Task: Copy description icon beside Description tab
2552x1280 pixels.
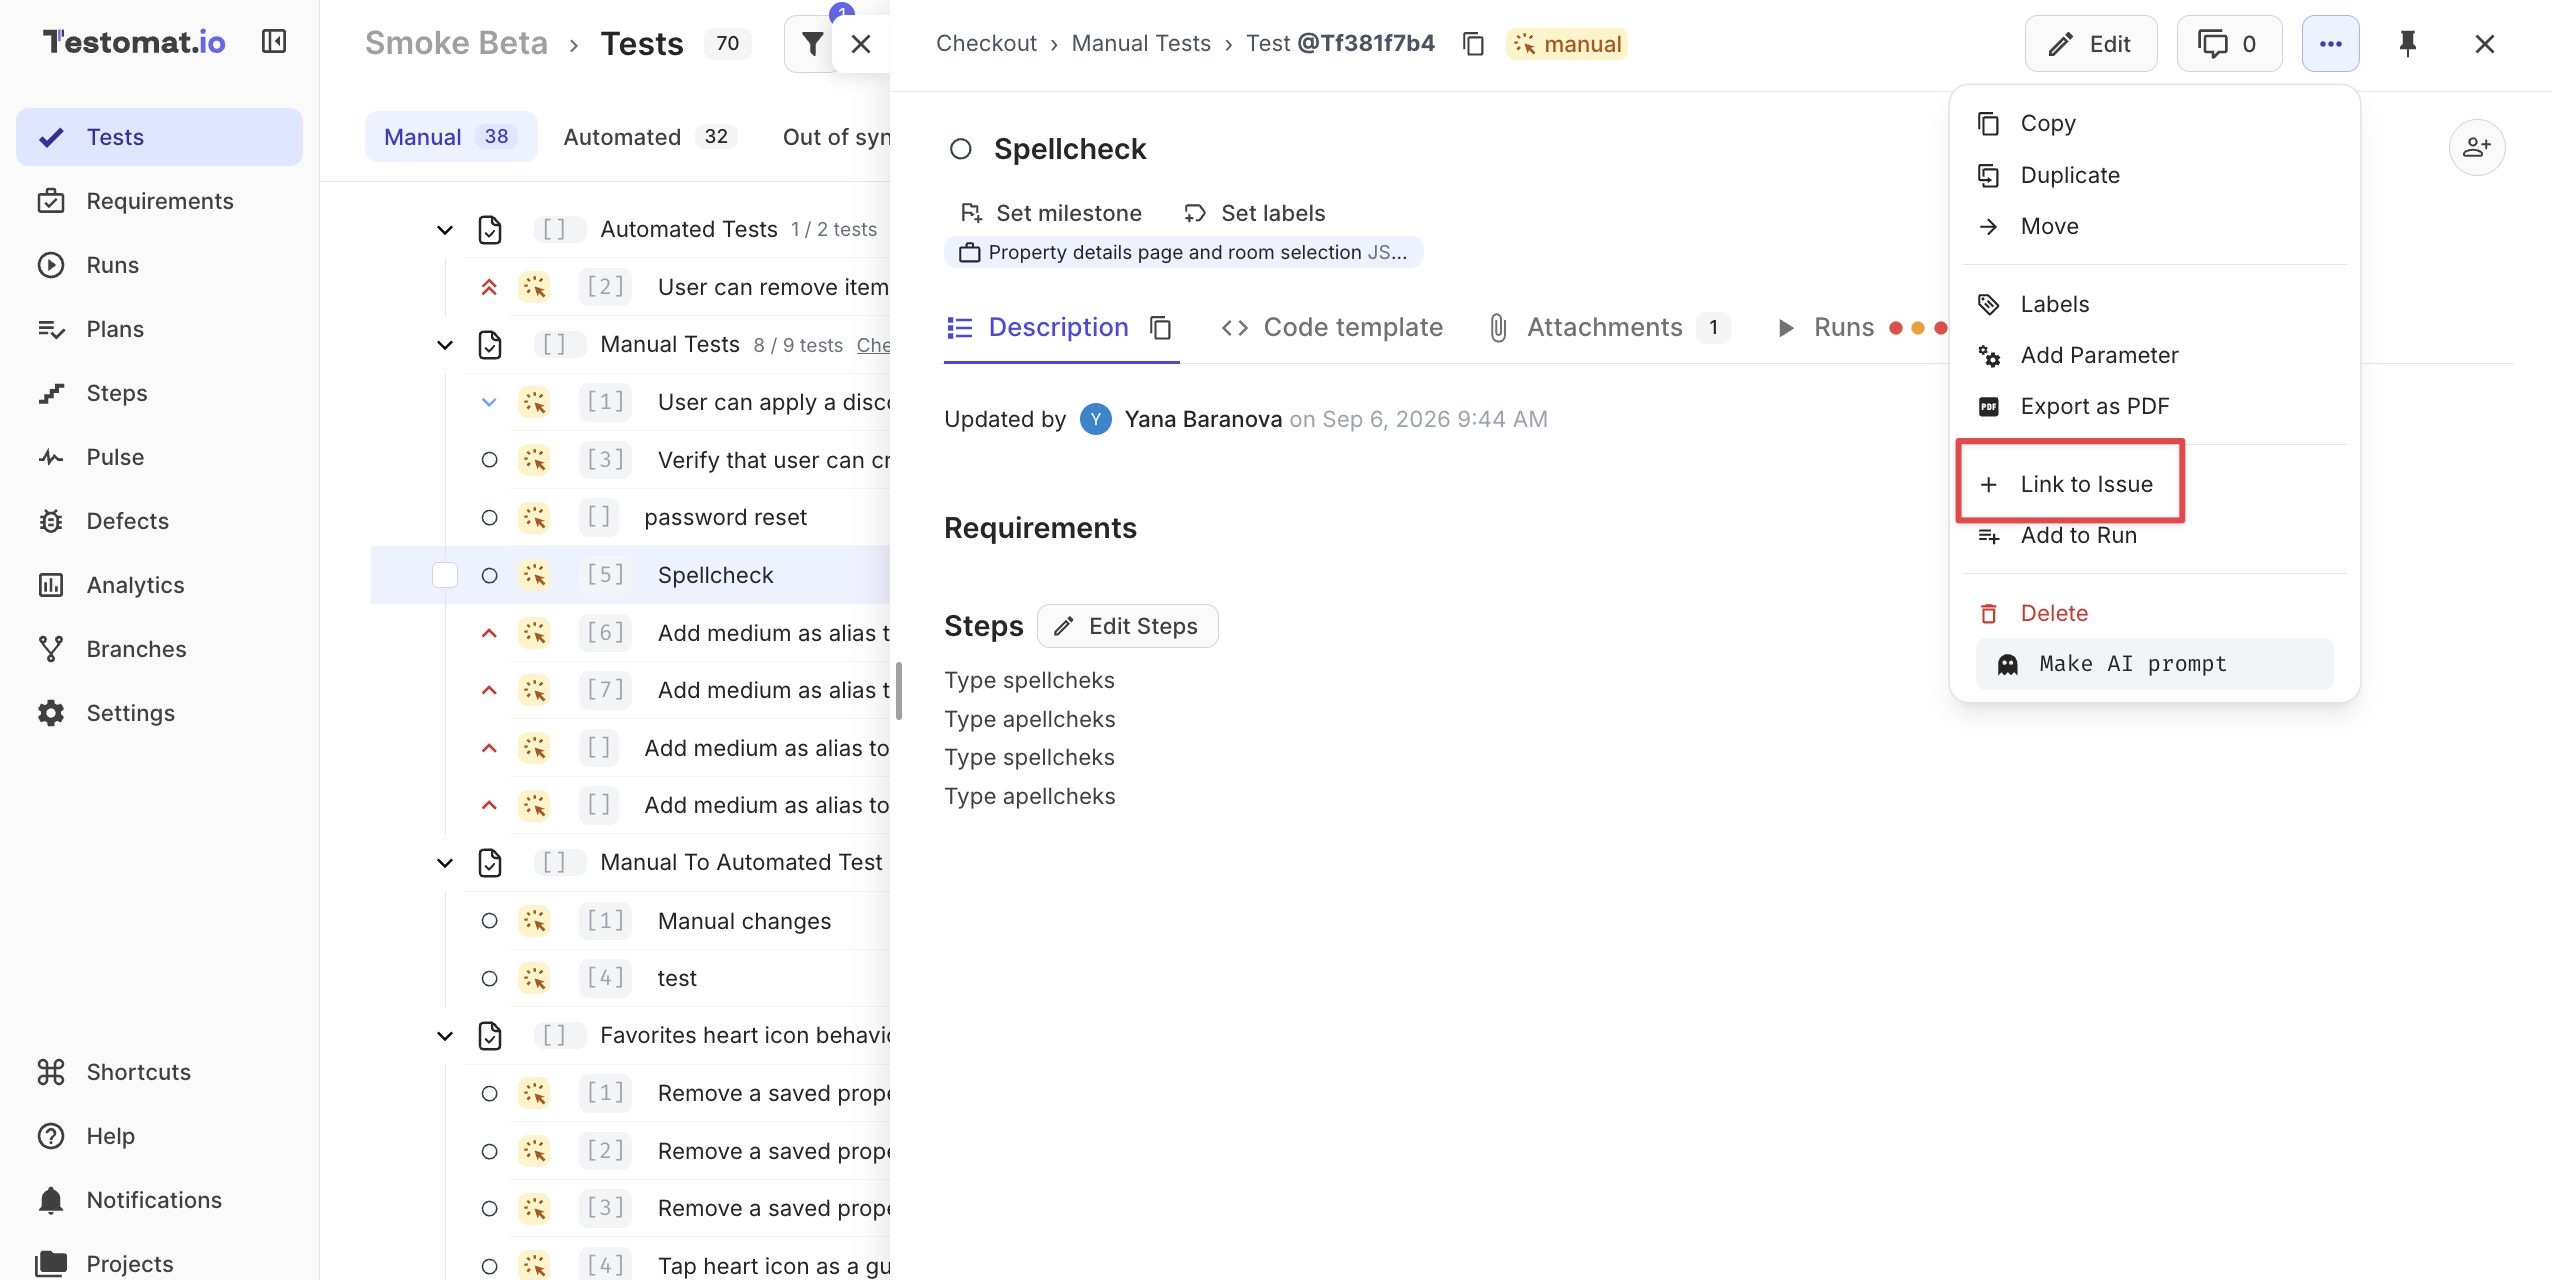Action: [x=1160, y=328]
